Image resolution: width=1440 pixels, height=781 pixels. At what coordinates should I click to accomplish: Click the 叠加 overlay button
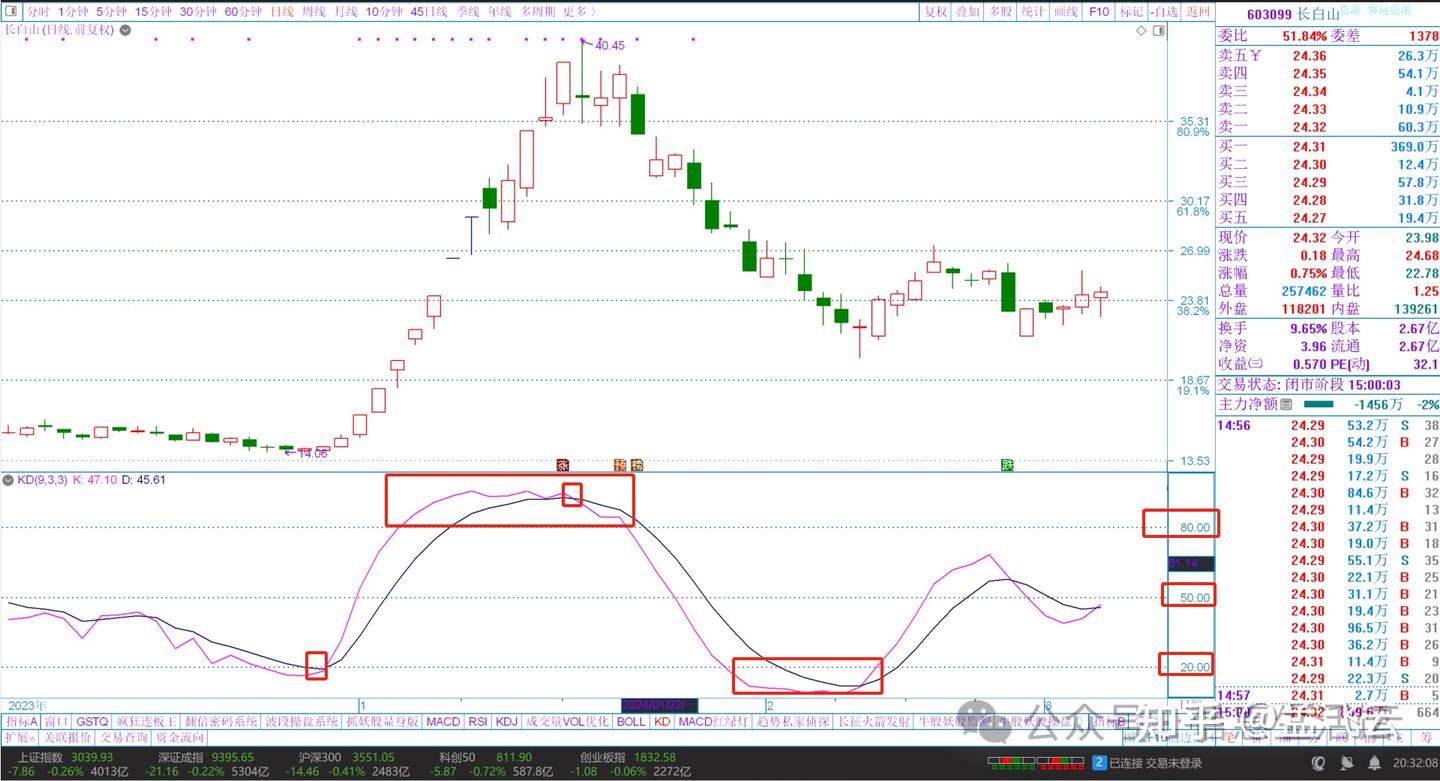click(x=967, y=12)
